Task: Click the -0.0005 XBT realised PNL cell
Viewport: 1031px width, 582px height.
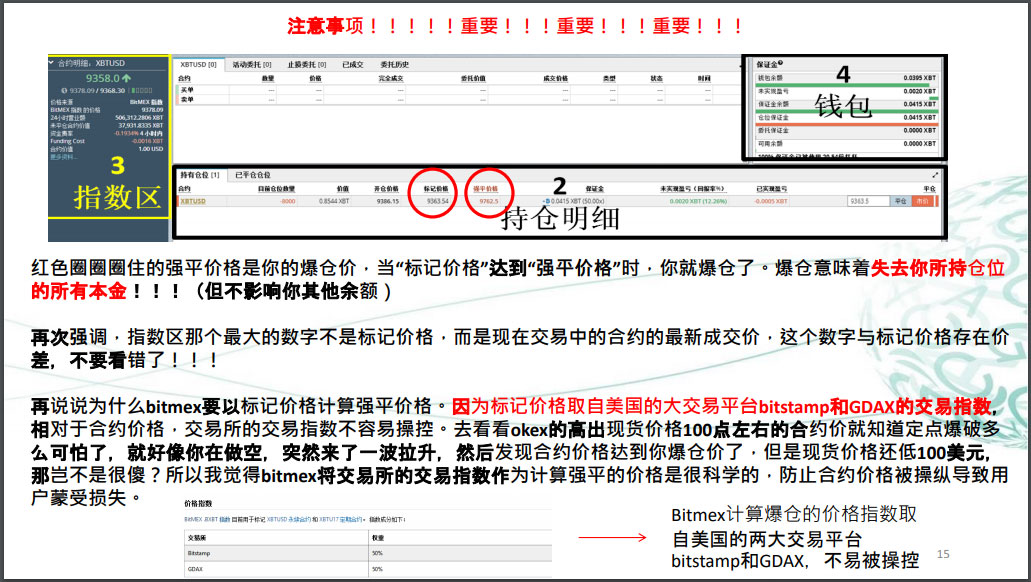Action: (x=771, y=201)
